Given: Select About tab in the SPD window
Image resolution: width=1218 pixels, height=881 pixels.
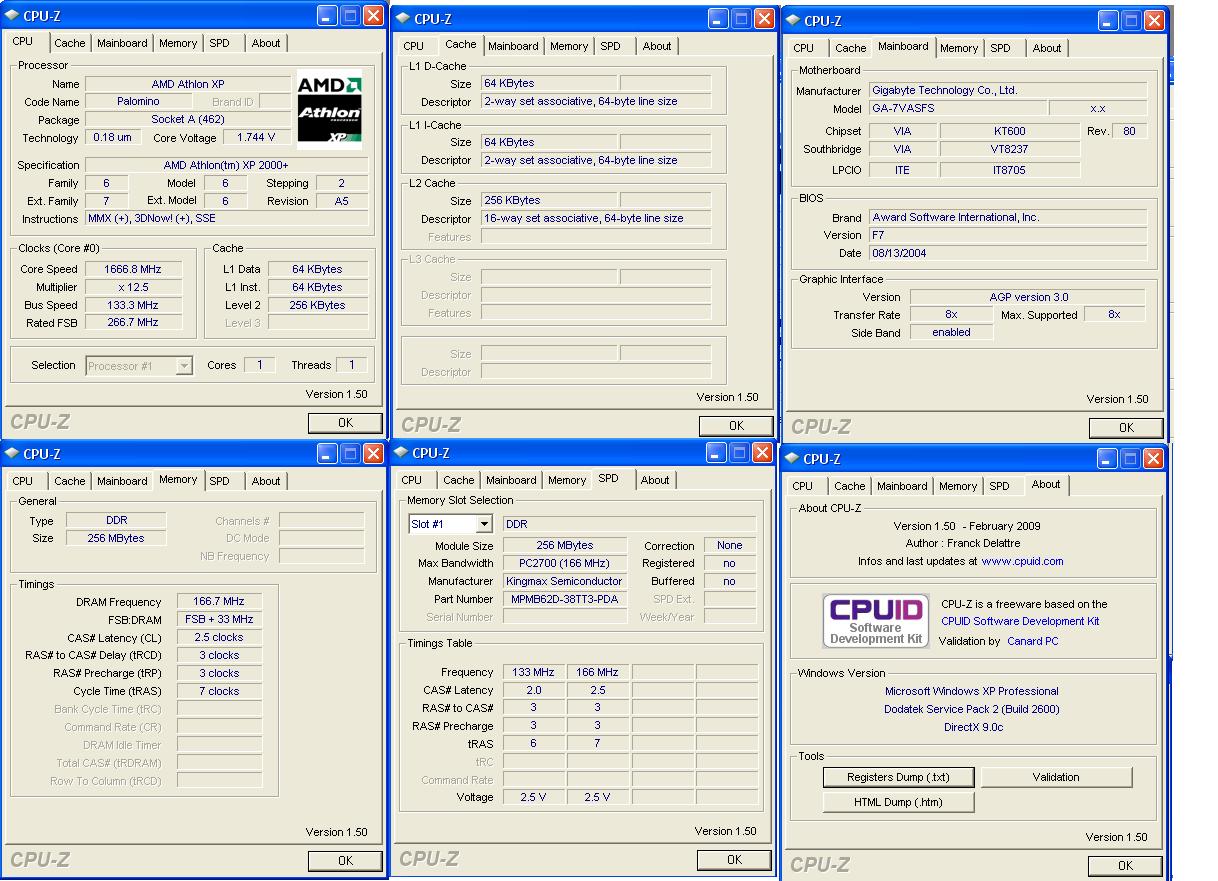Looking at the screenshot, I should [655, 480].
